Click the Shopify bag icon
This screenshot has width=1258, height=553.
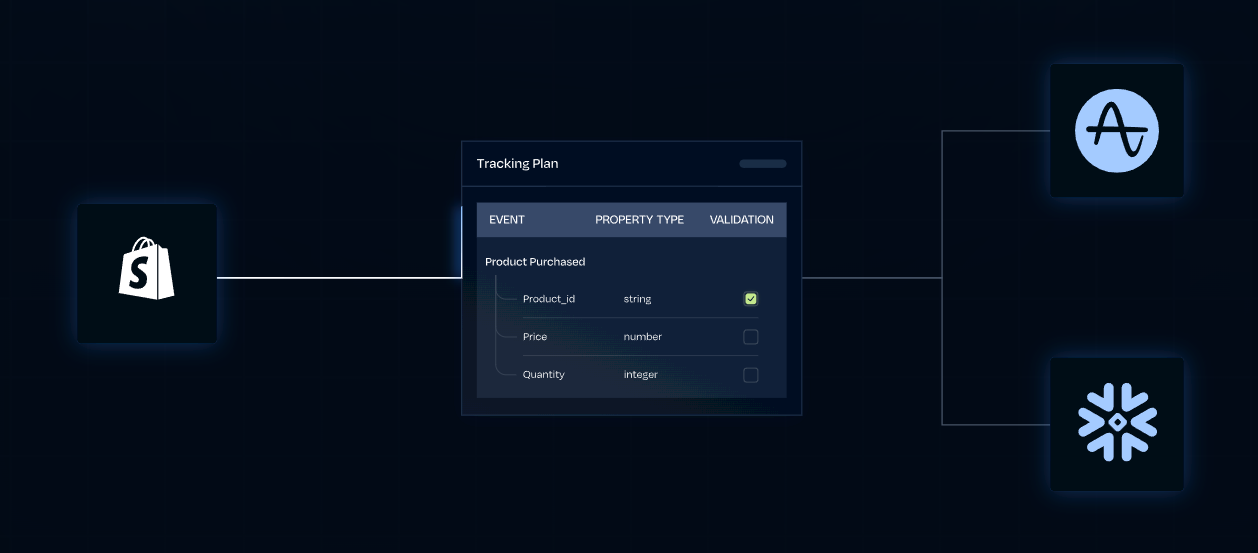point(147,268)
